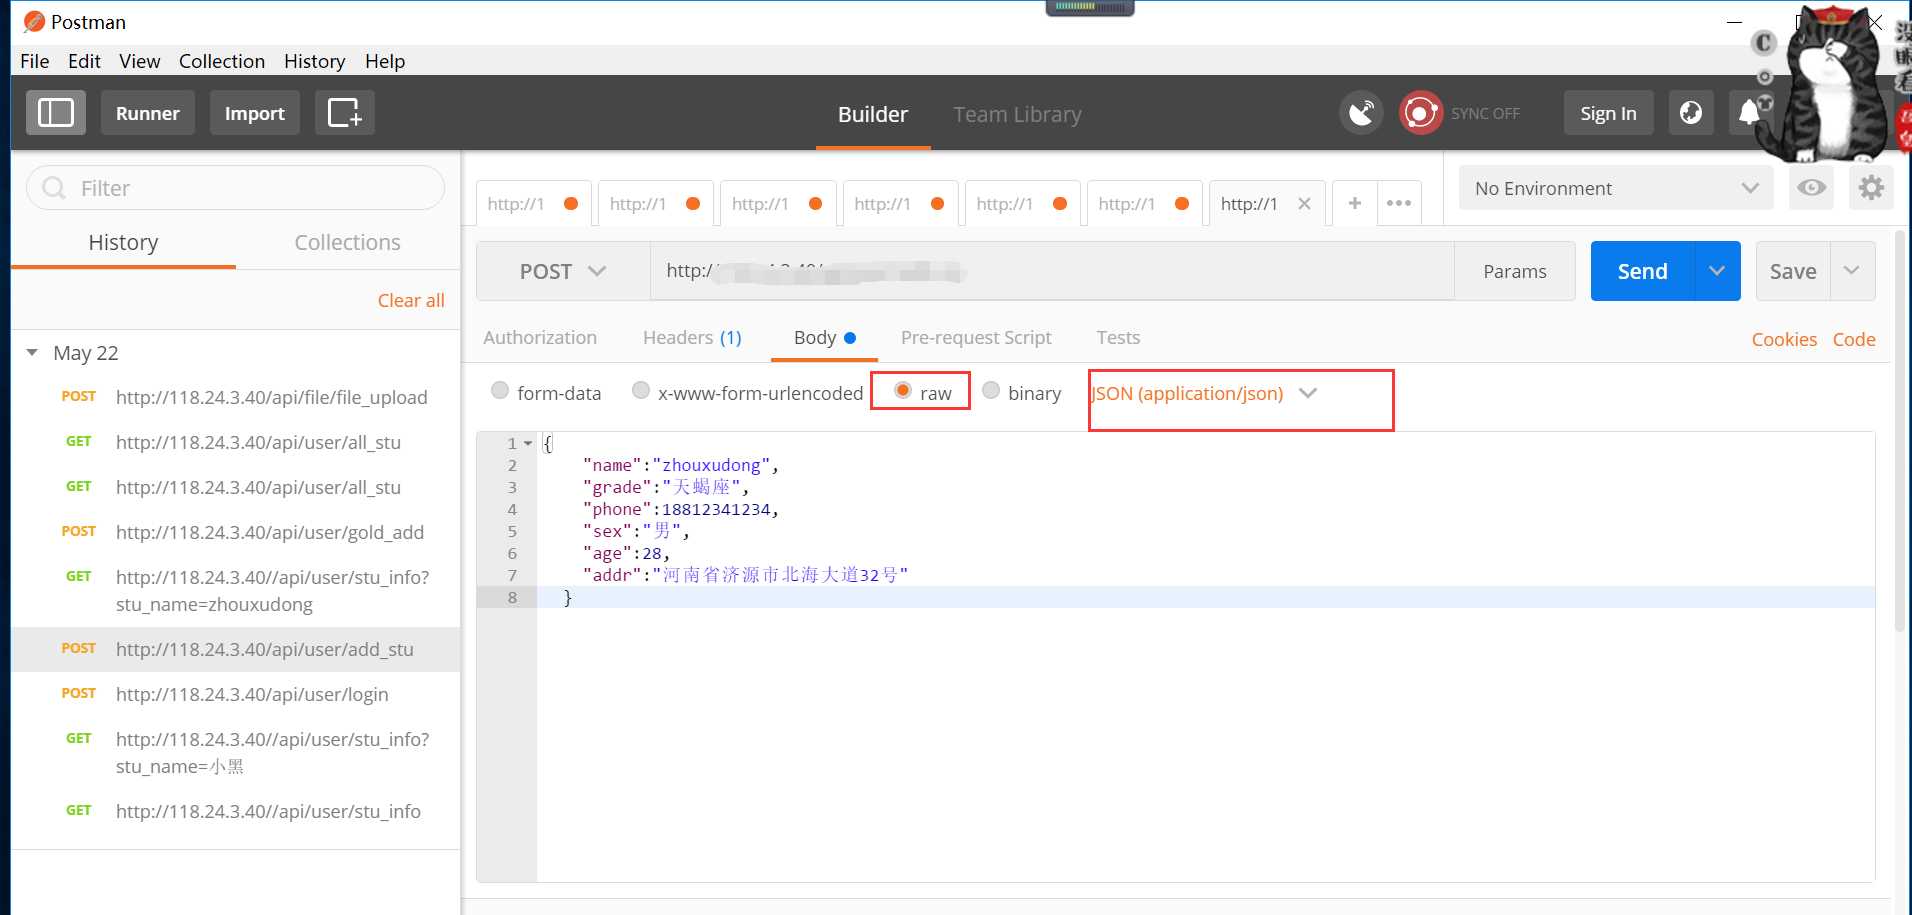Open file_upload POST history entry

[236, 397]
